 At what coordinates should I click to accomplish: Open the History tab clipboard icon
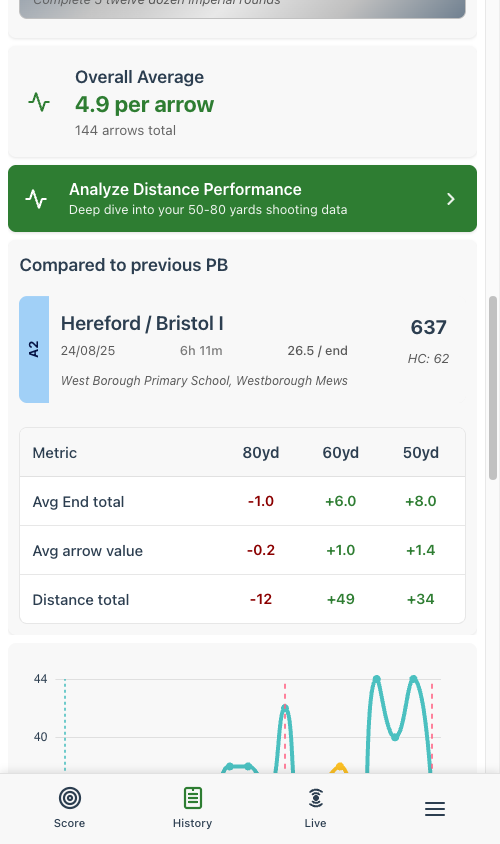193,798
